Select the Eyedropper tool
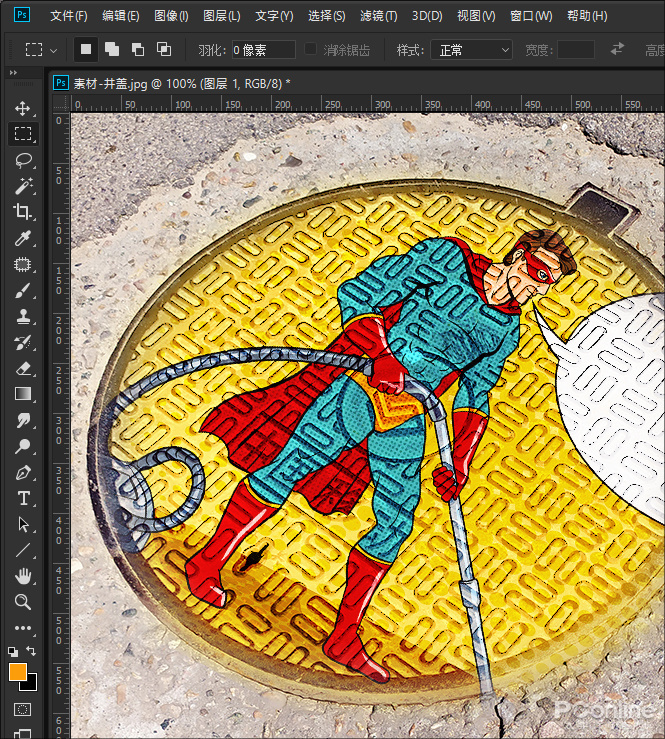Screen dimensions: 665x739 point(22,238)
